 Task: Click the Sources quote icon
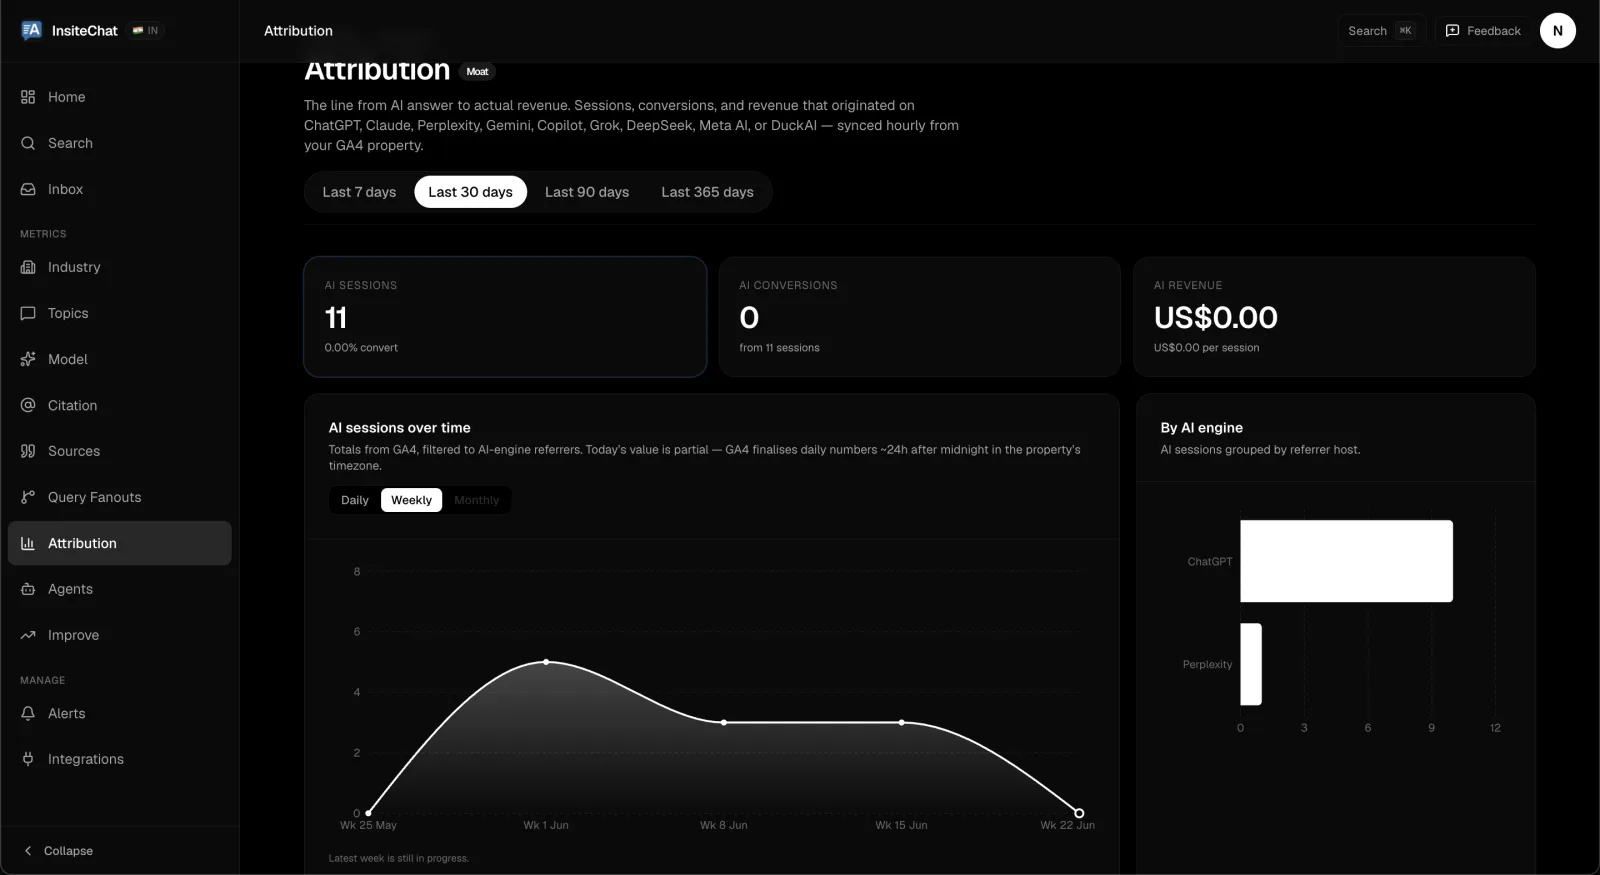click(x=28, y=451)
